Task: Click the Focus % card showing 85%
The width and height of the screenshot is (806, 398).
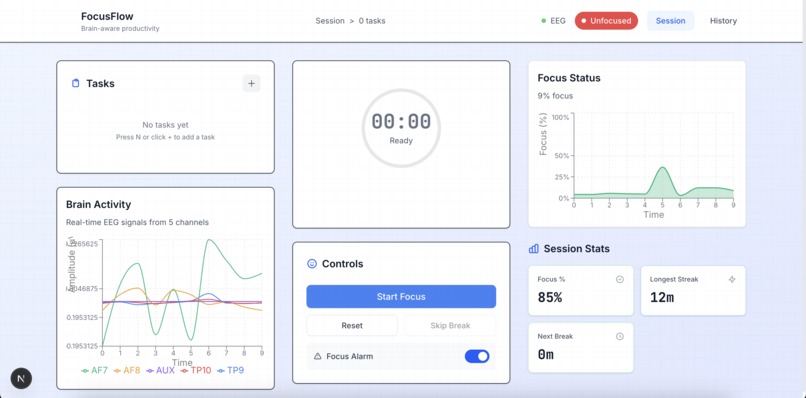Action: [581, 291]
